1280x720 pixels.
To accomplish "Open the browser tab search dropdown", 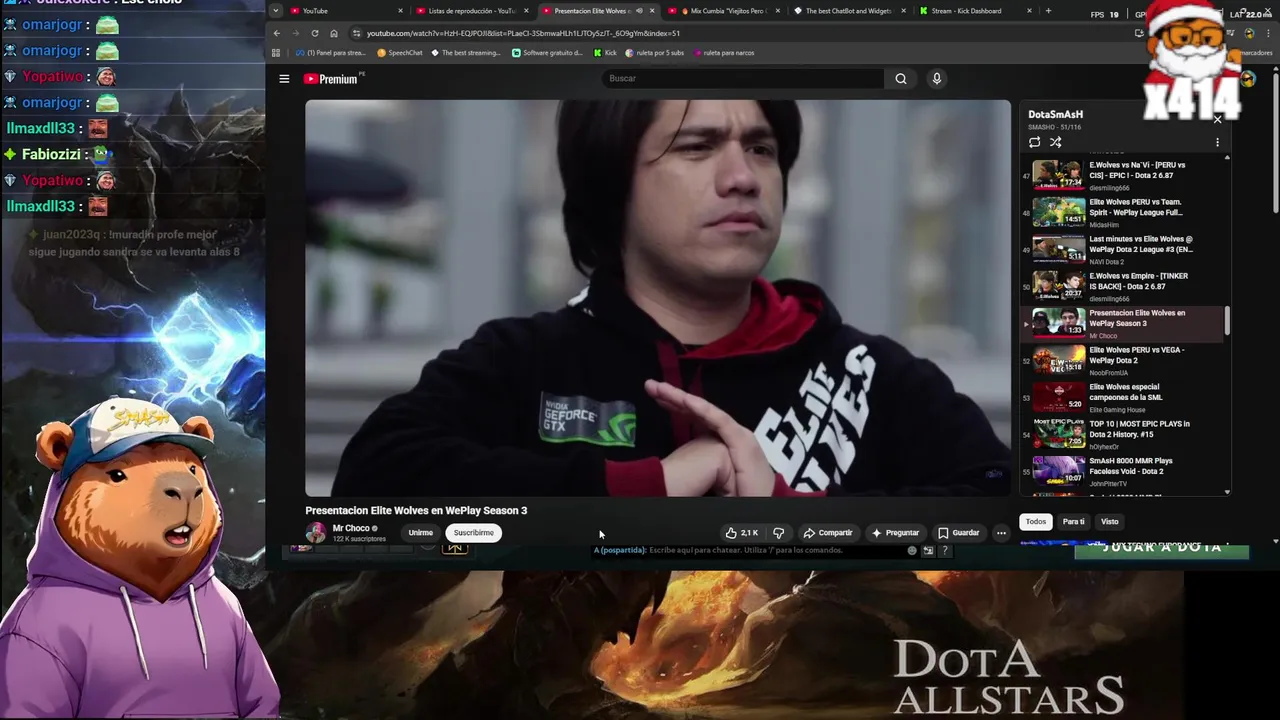I will coord(275,11).
